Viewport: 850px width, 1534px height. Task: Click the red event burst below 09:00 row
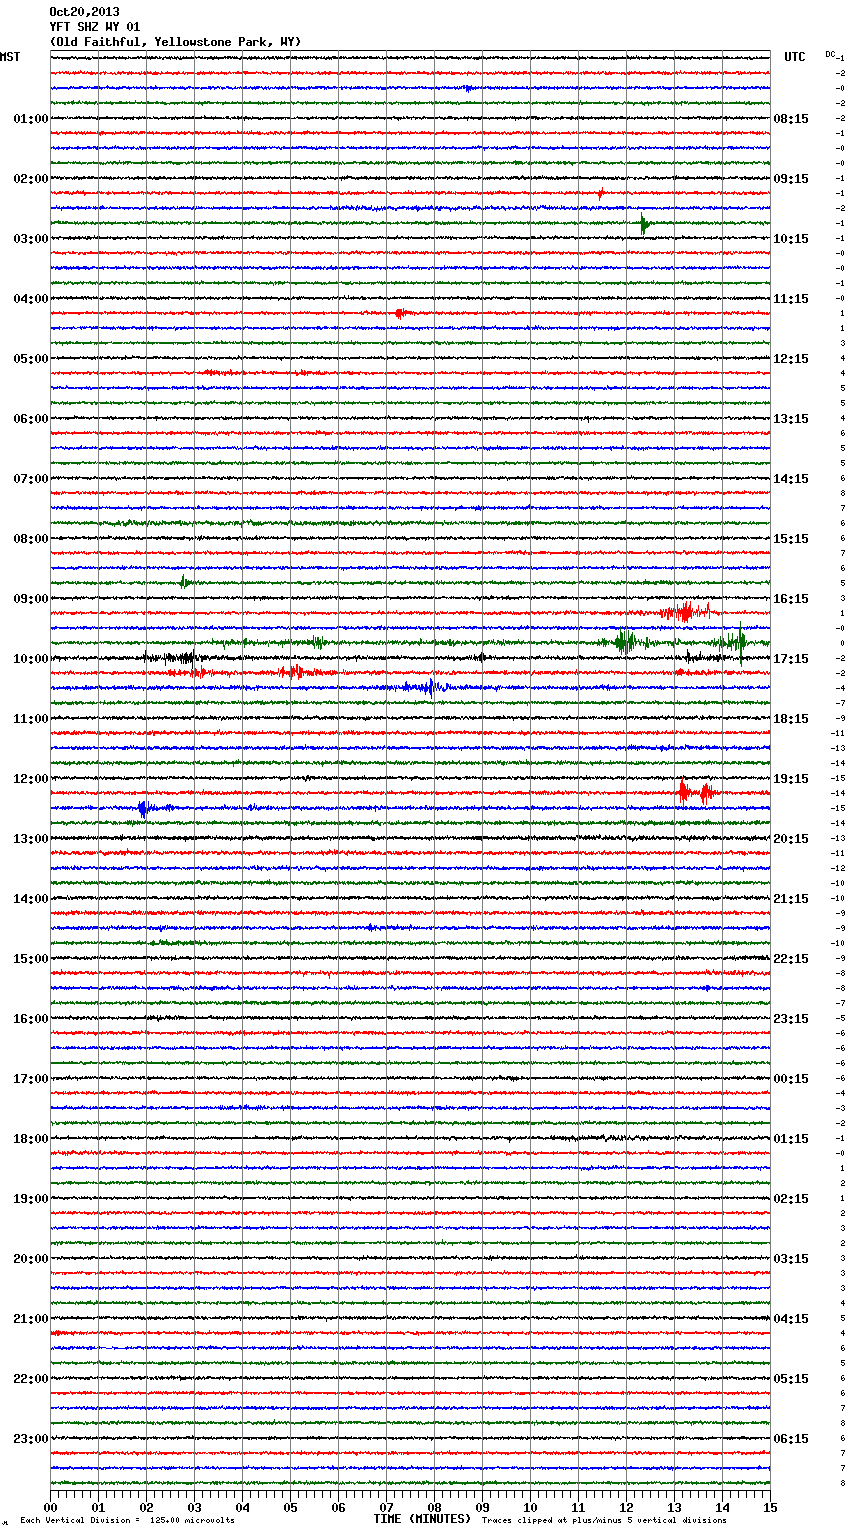(685, 612)
